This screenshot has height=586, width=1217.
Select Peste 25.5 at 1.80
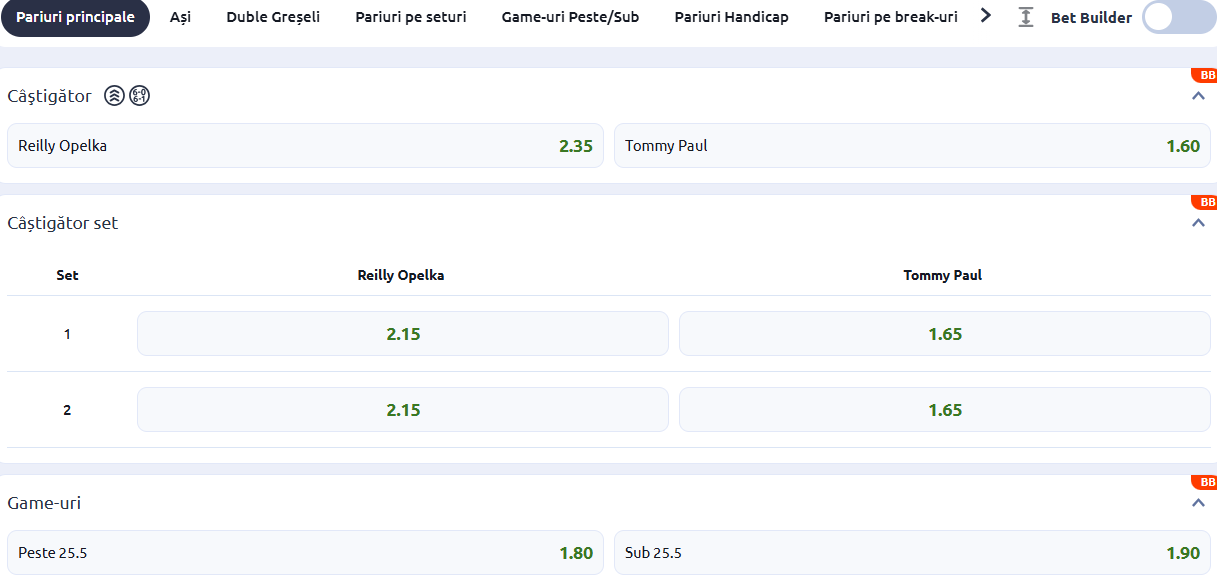[x=305, y=552]
